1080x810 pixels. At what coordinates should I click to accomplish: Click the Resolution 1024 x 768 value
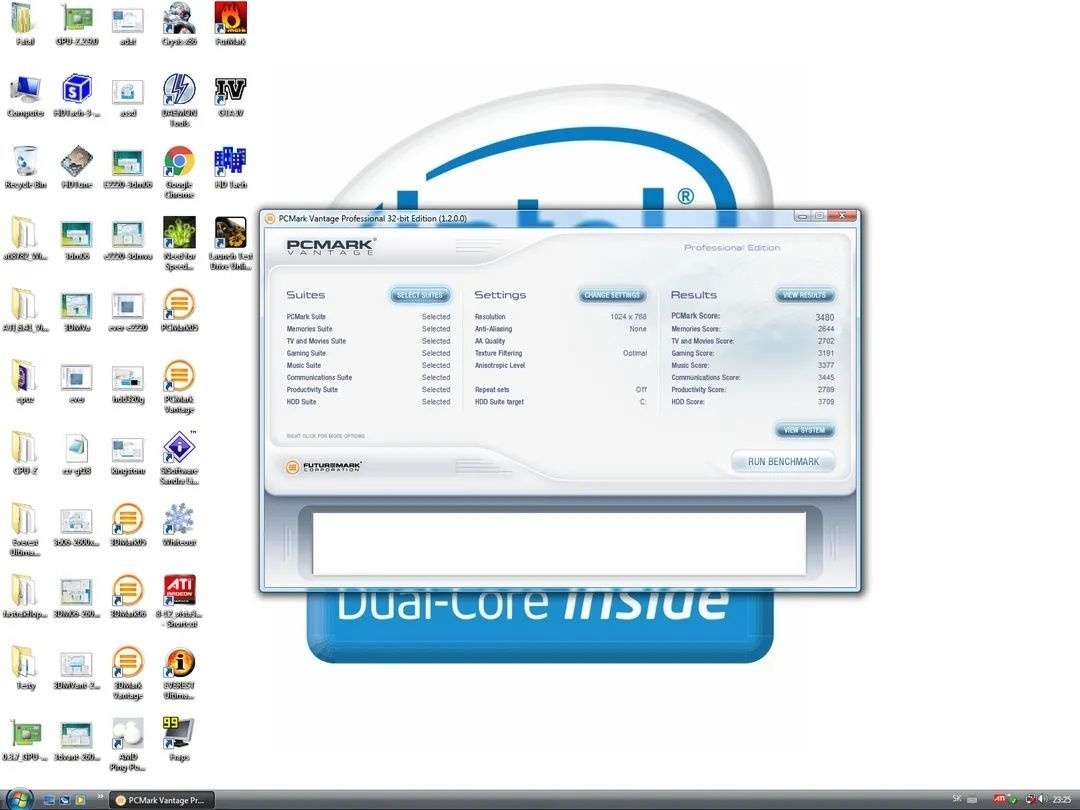pyautogui.click(x=628, y=317)
